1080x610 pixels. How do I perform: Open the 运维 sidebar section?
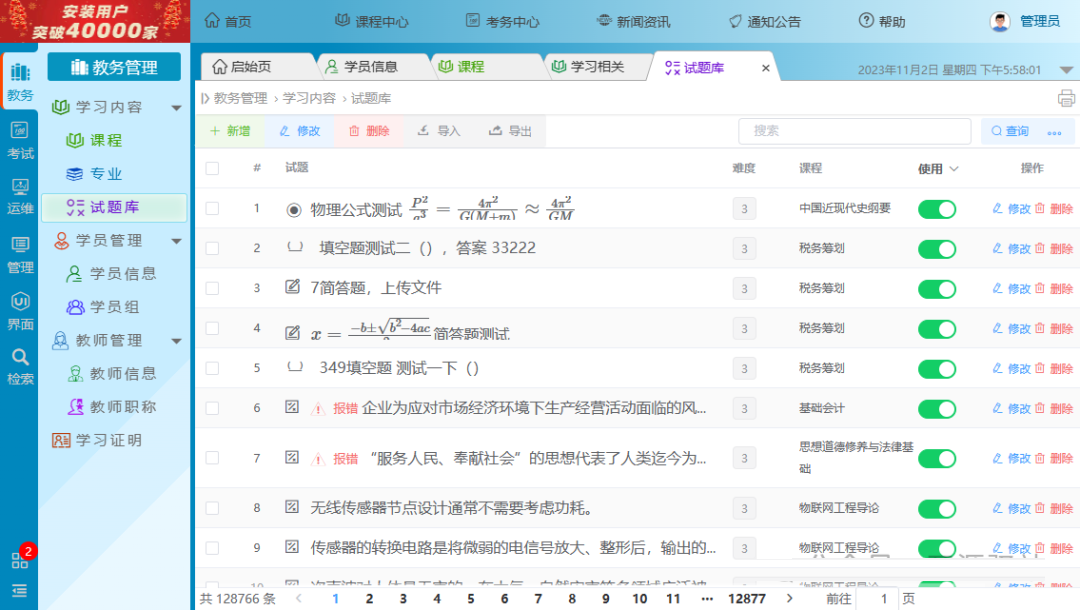[20, 196]
